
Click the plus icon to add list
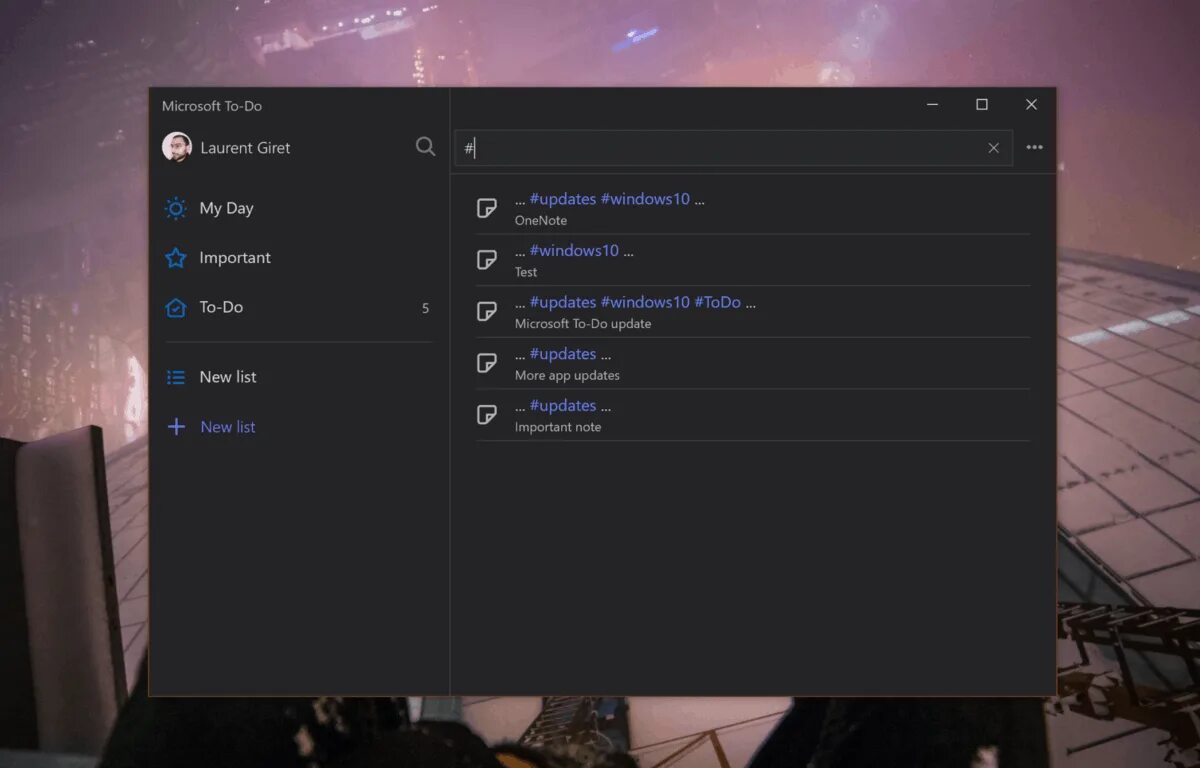tap(176, 427)
